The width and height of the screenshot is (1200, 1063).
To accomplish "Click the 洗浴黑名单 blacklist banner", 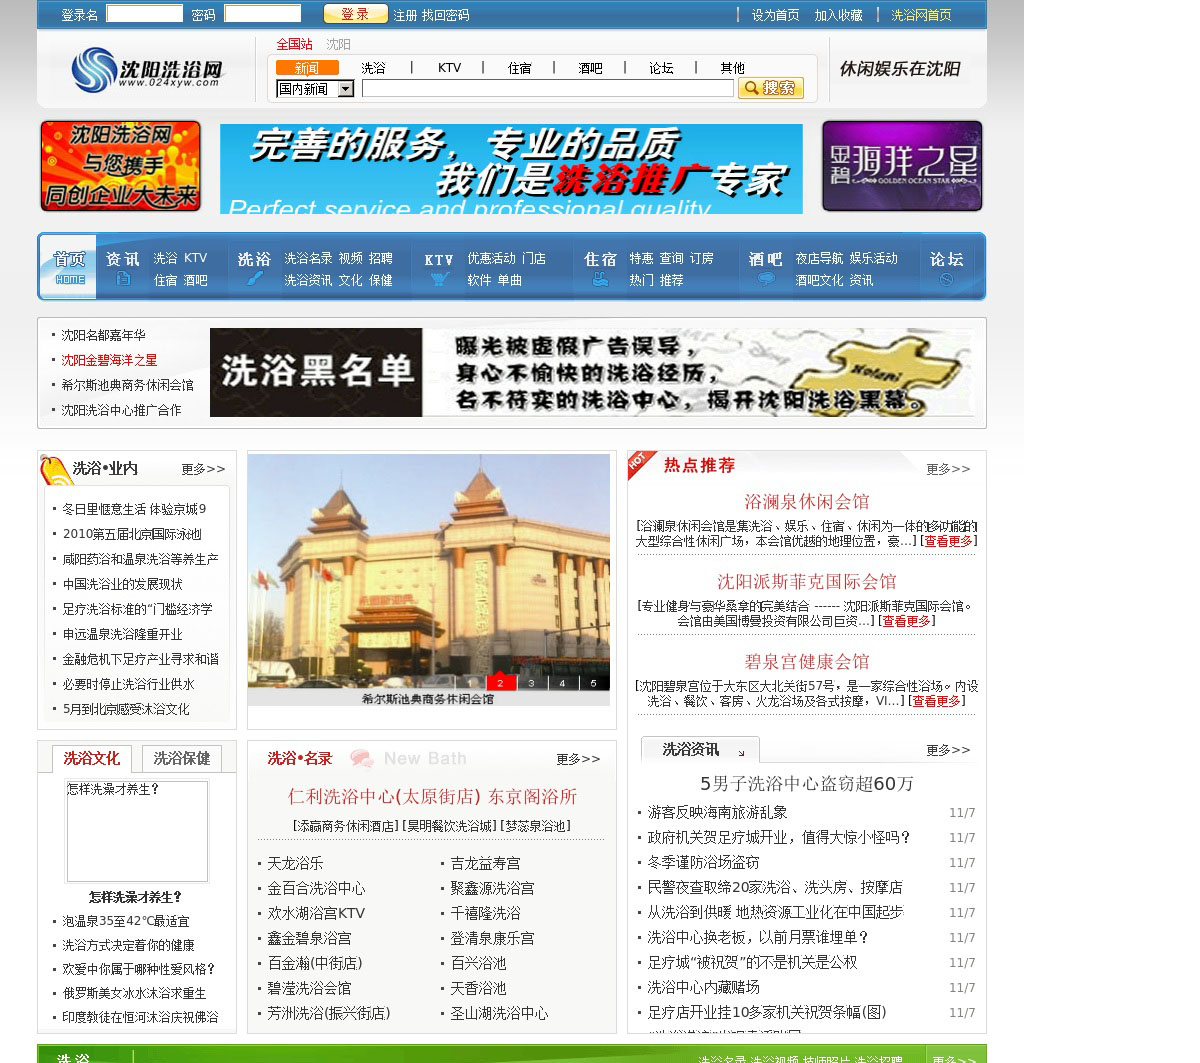I will coord(590,372).
